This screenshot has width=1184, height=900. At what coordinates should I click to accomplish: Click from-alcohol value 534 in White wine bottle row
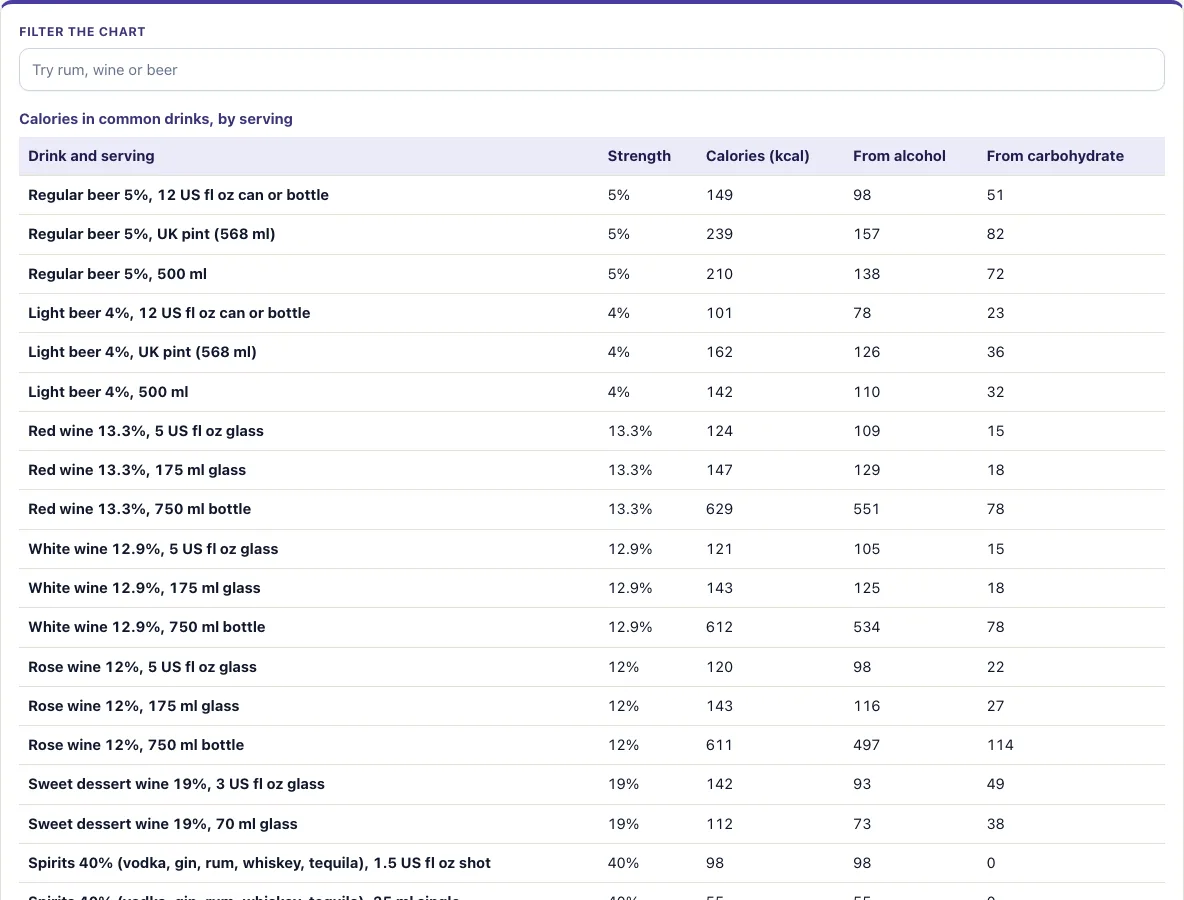click(867, 627)
